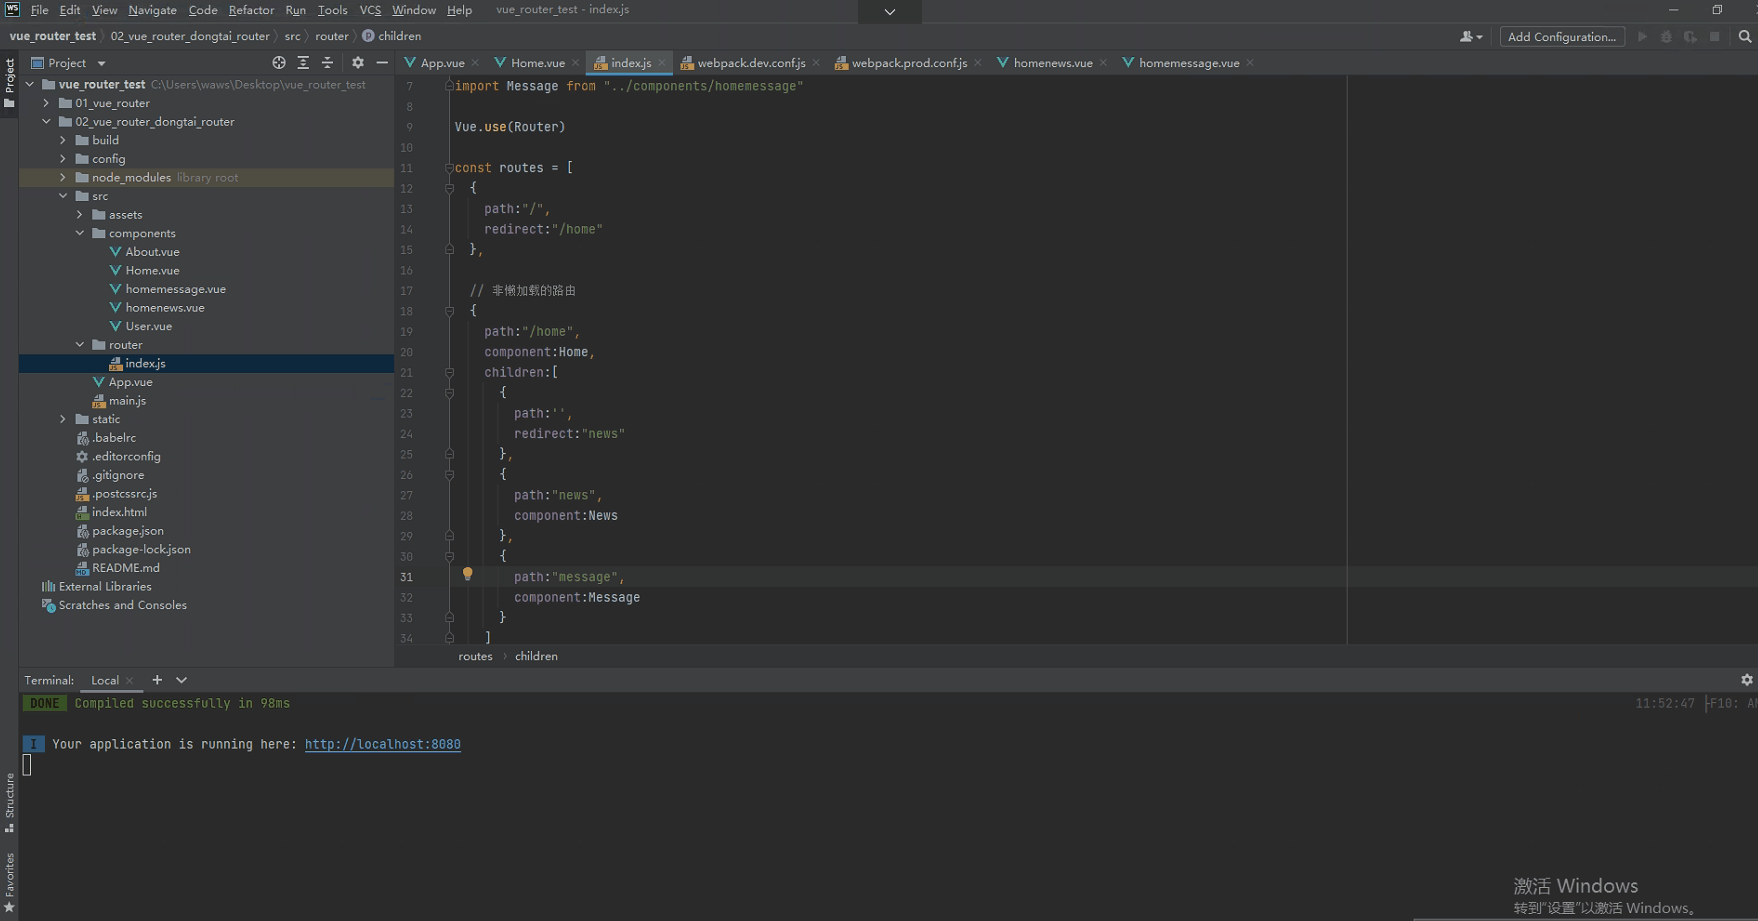1758x921 pixels.
Task: Toggle code folding at const routes line
Action: 449,168
